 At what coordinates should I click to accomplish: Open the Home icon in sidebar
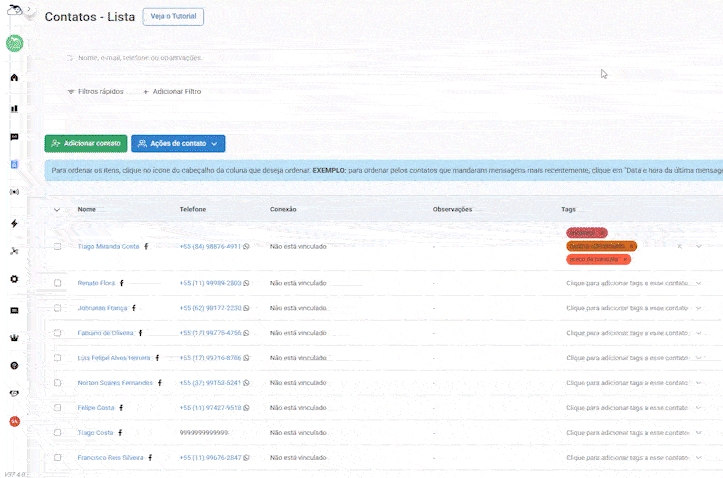(x=14, y=77)
